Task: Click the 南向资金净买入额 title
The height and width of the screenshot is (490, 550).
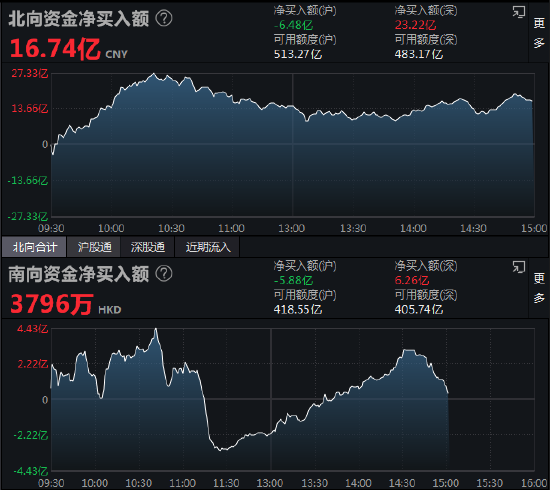Action: coord(79,274)
